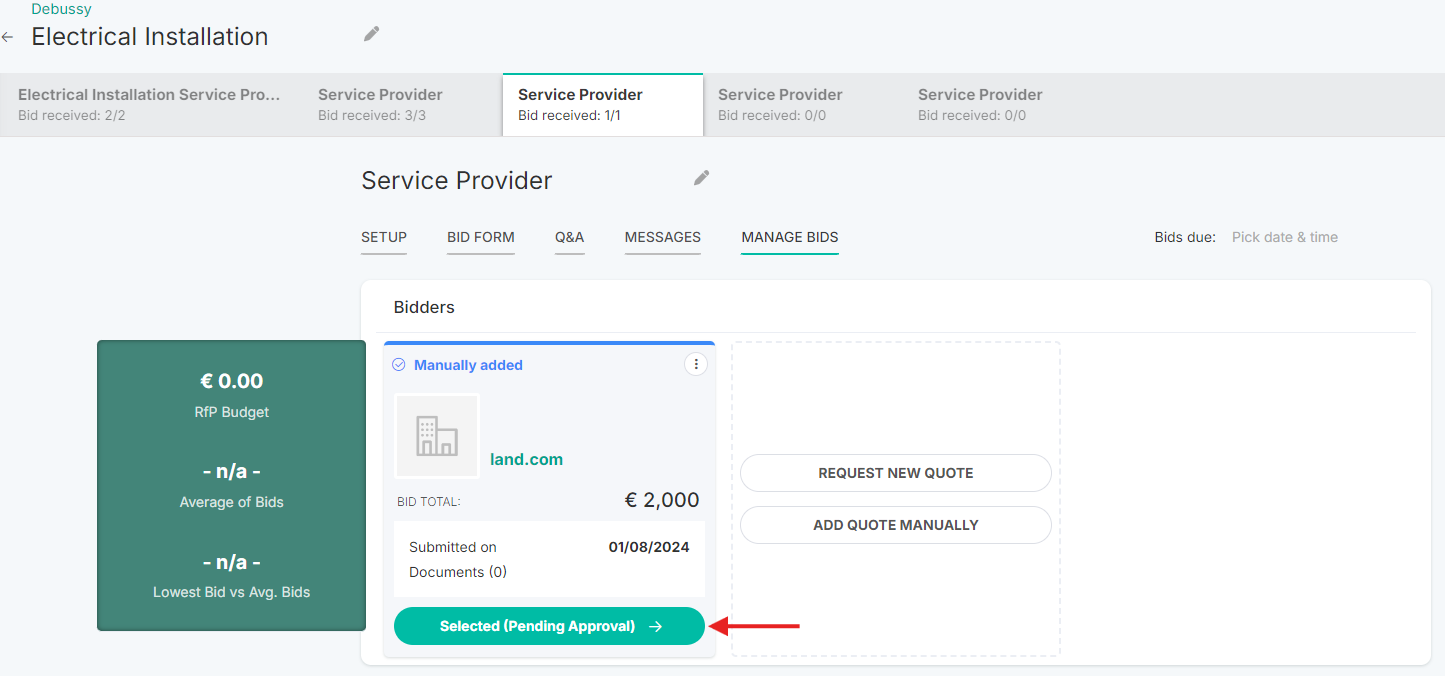Select the MANAGE BIDS section
The height and width of the screenshot is (676, 1445).
pyautogui.click(x=790, y=238)
